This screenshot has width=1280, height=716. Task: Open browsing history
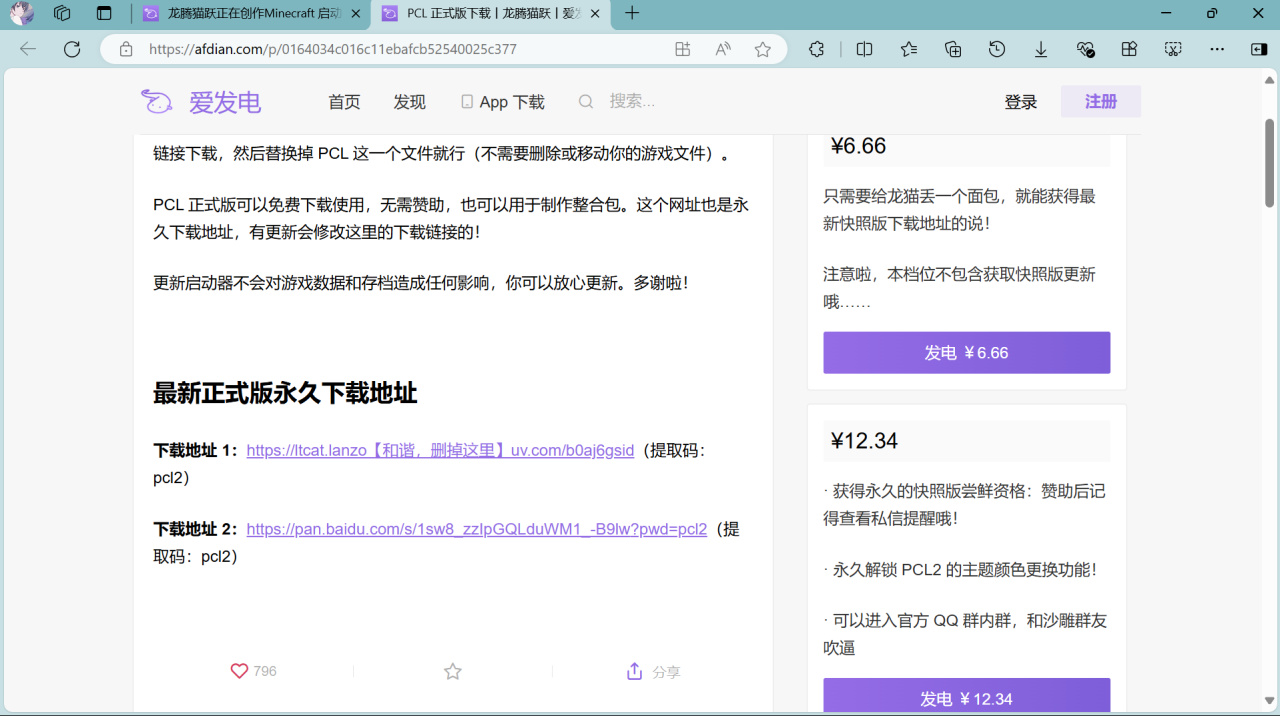click(x=997, y=49)
